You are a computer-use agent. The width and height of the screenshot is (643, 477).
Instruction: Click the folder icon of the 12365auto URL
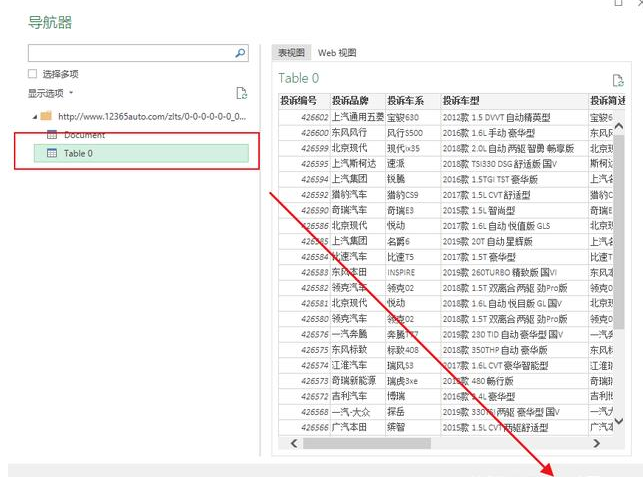tap(46, 116)
